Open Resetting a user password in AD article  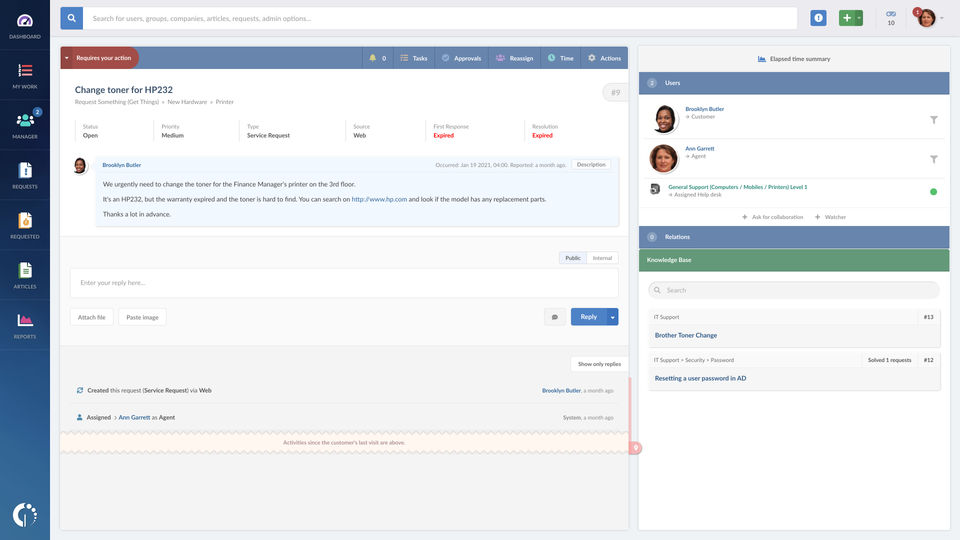tap(700, 378)
